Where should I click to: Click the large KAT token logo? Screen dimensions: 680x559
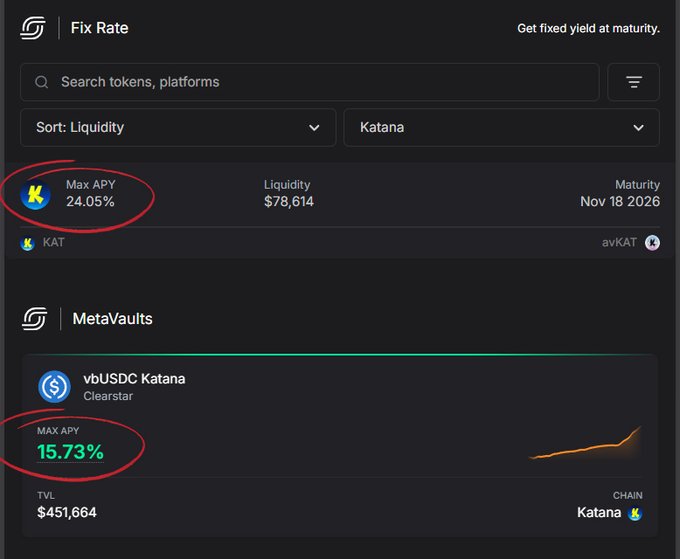[x=35, y=195]
